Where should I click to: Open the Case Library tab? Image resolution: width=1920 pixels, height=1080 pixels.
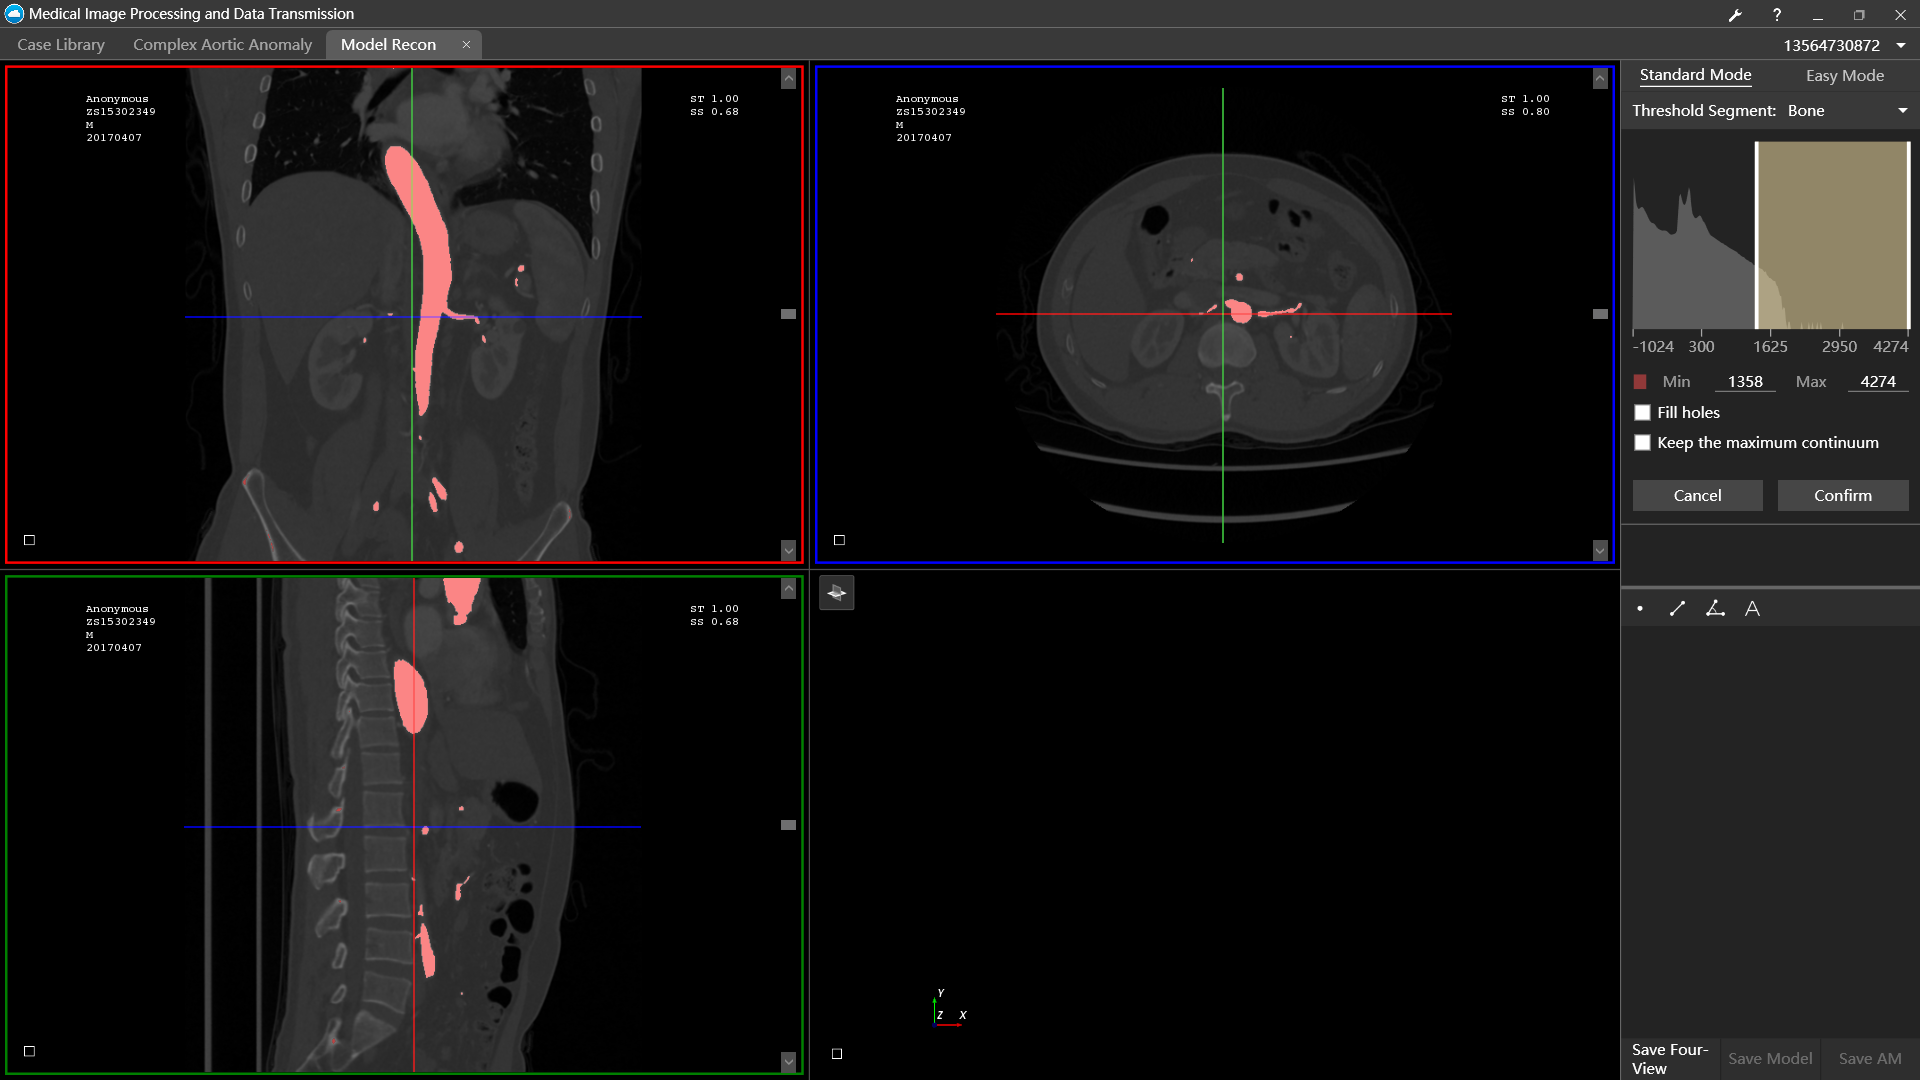[x=61, y=45]
